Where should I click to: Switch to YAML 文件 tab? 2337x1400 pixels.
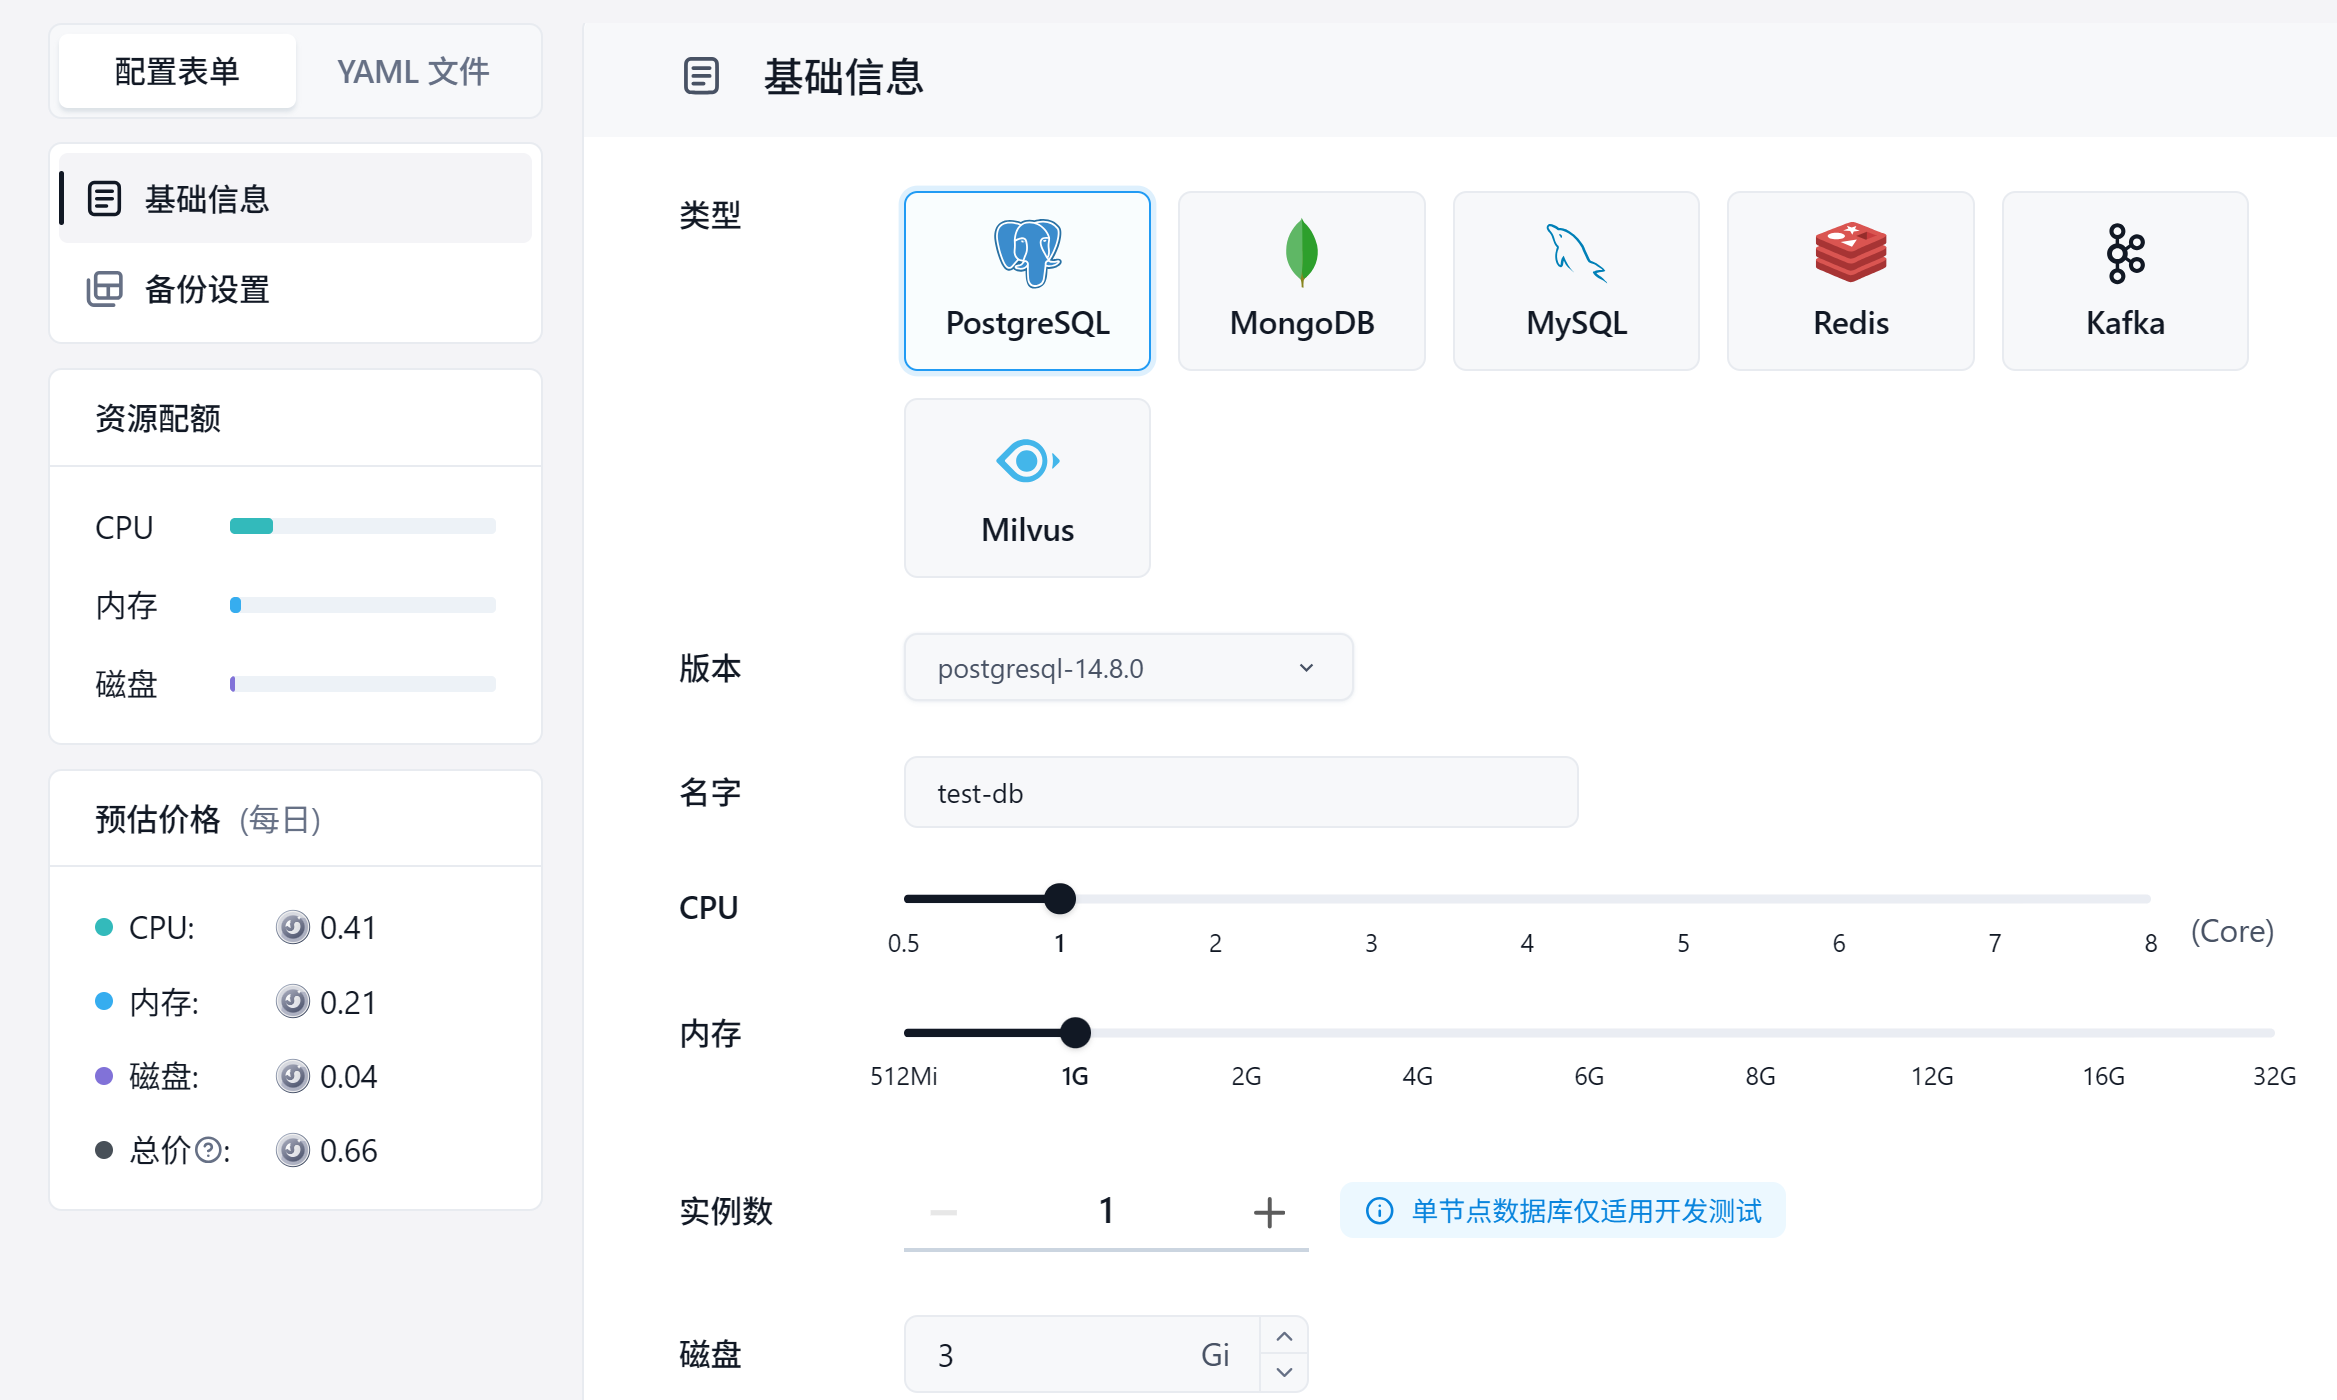(413, 71)
